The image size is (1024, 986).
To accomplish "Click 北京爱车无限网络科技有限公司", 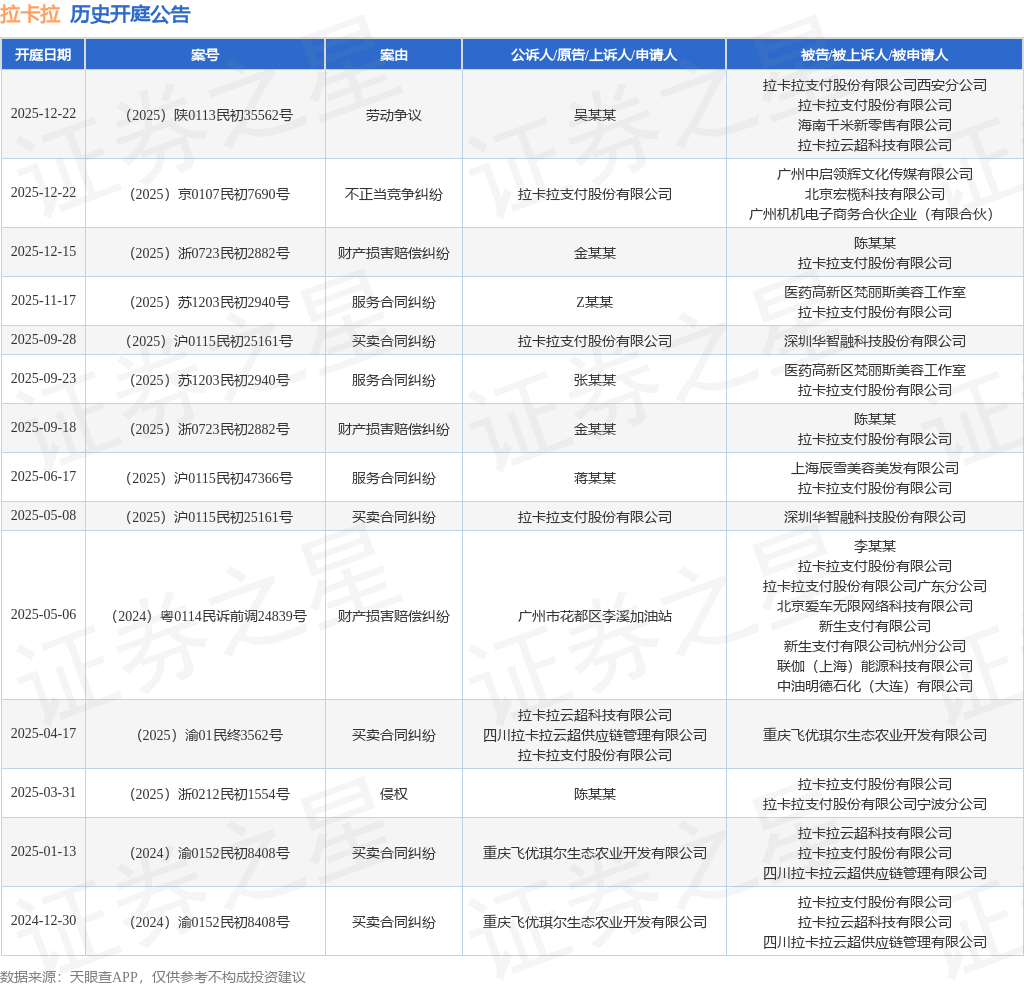I will (874, 606).
